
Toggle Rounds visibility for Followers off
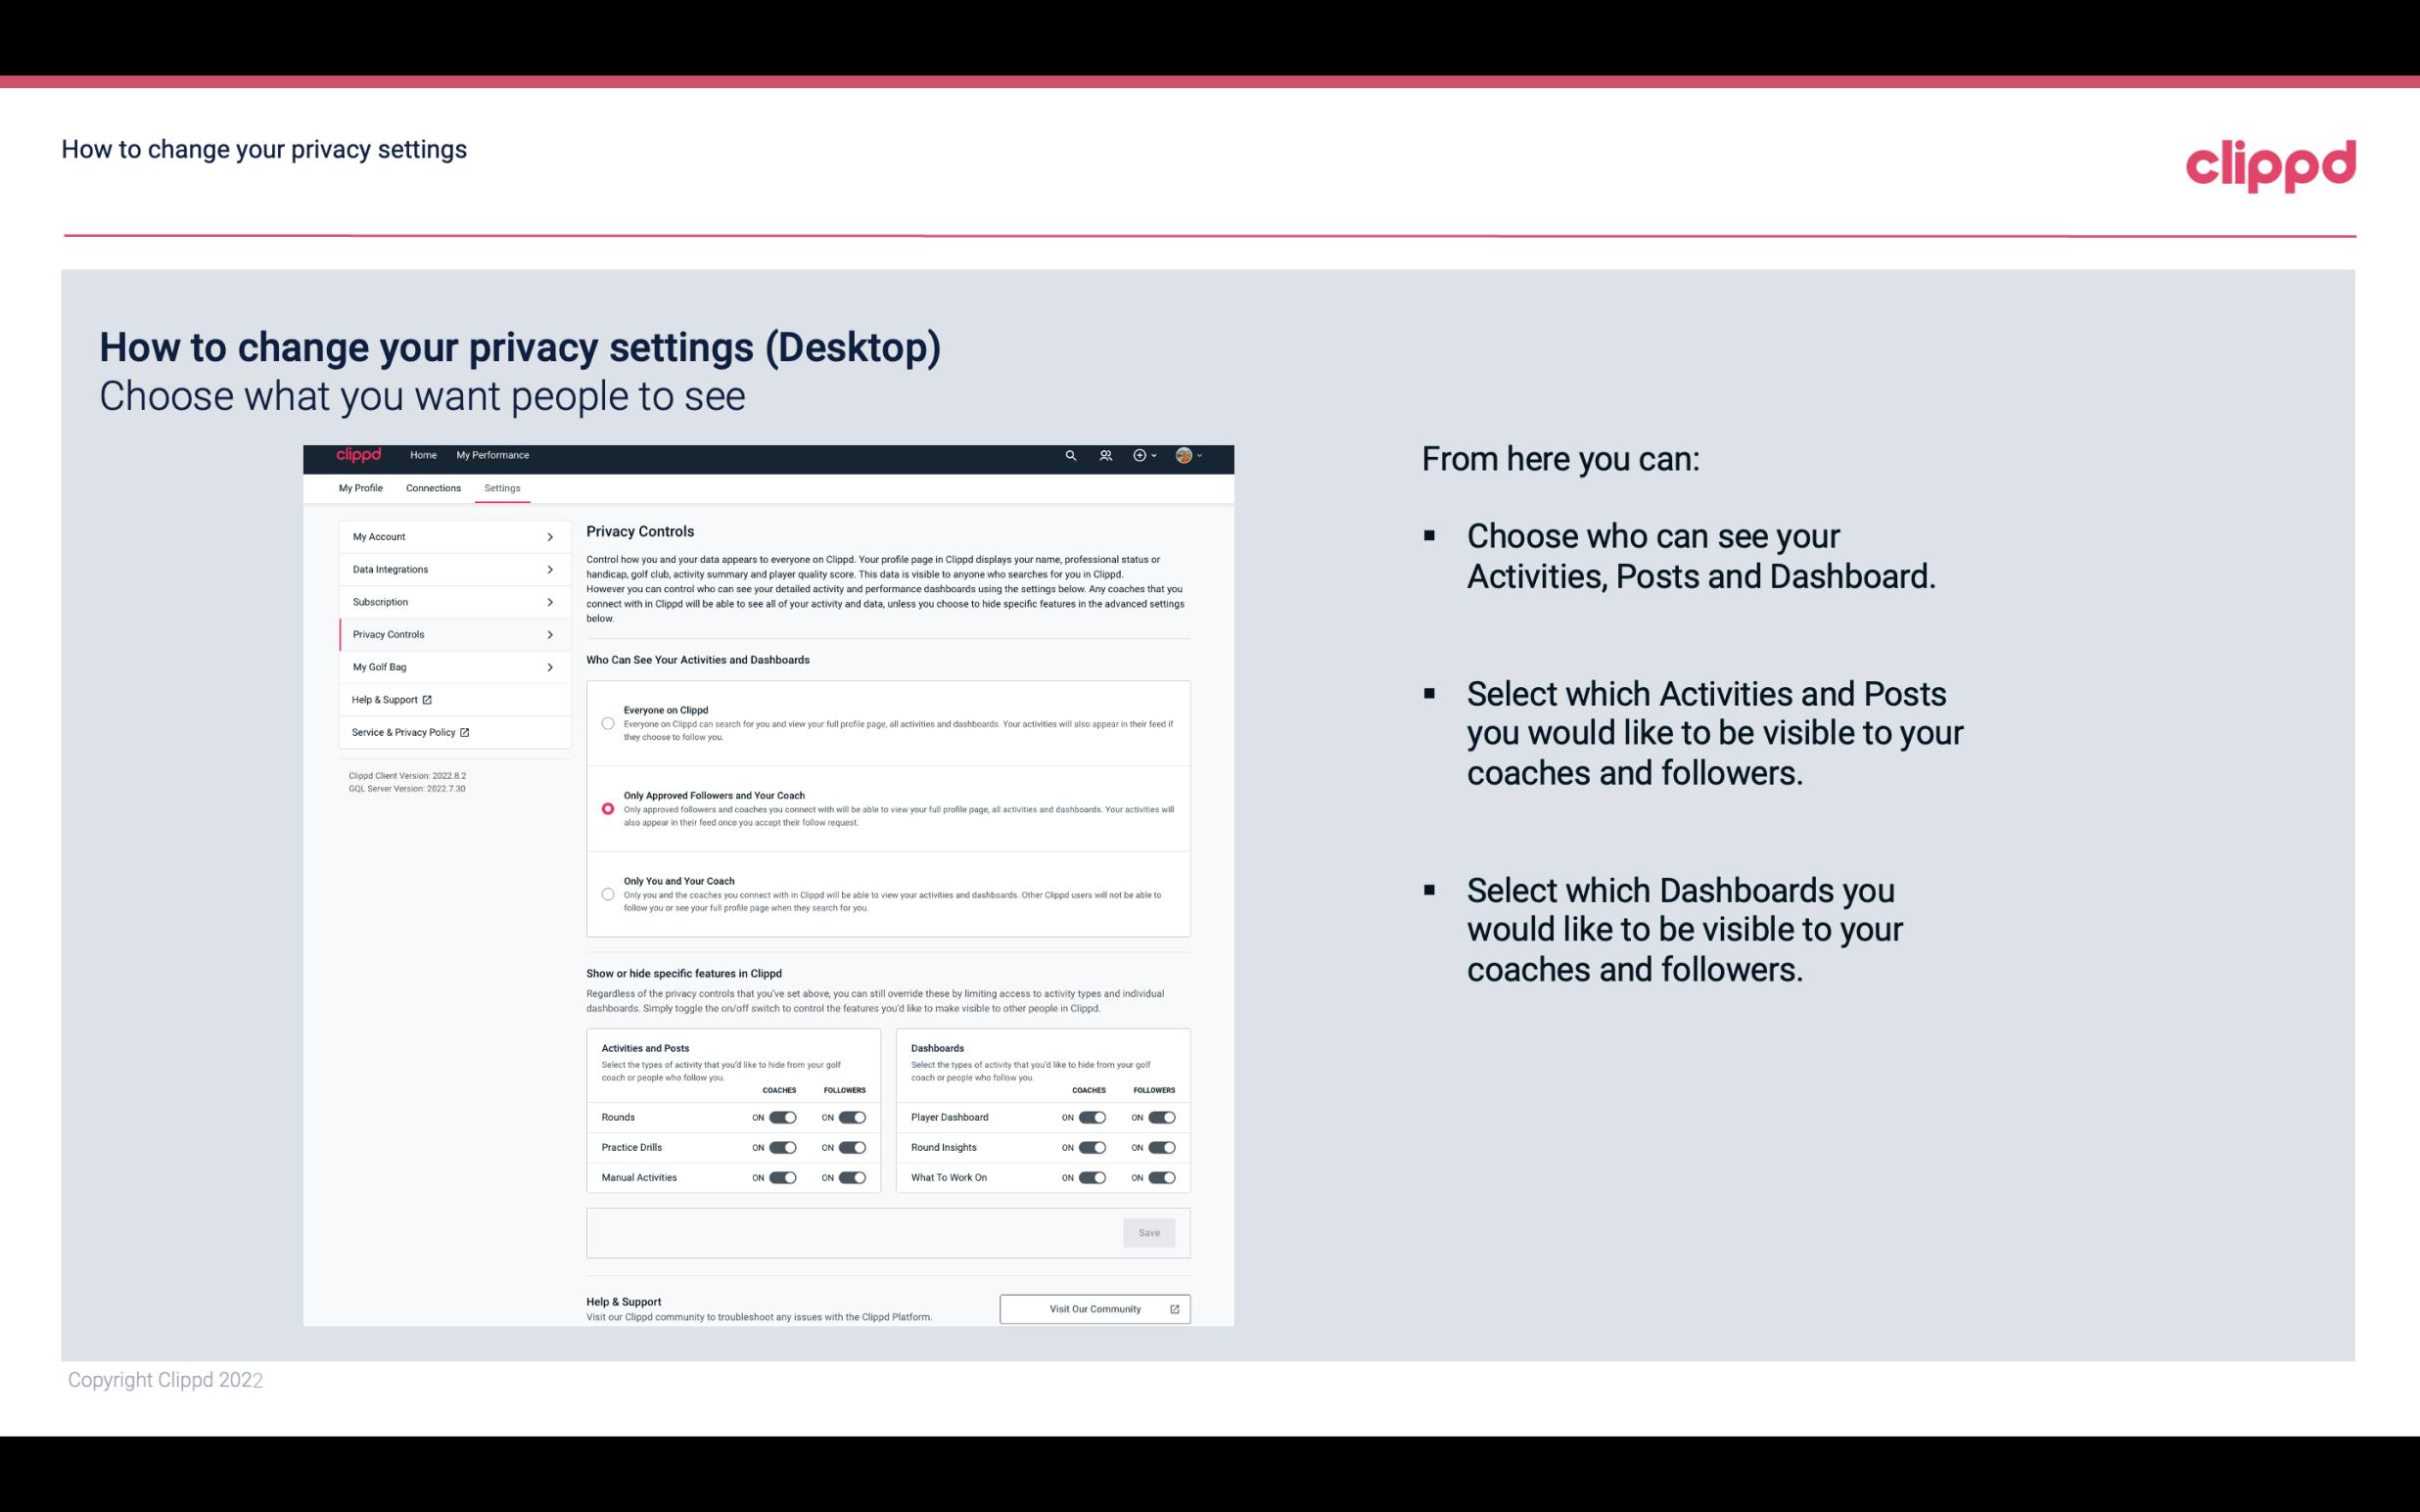(x=852, y=1117)
